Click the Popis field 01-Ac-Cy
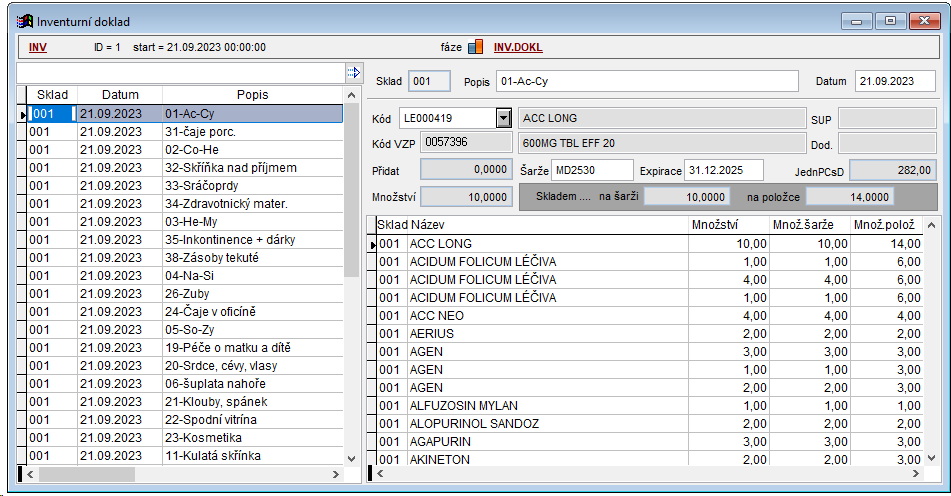The image size is (951, 496). tap(646, 81)
